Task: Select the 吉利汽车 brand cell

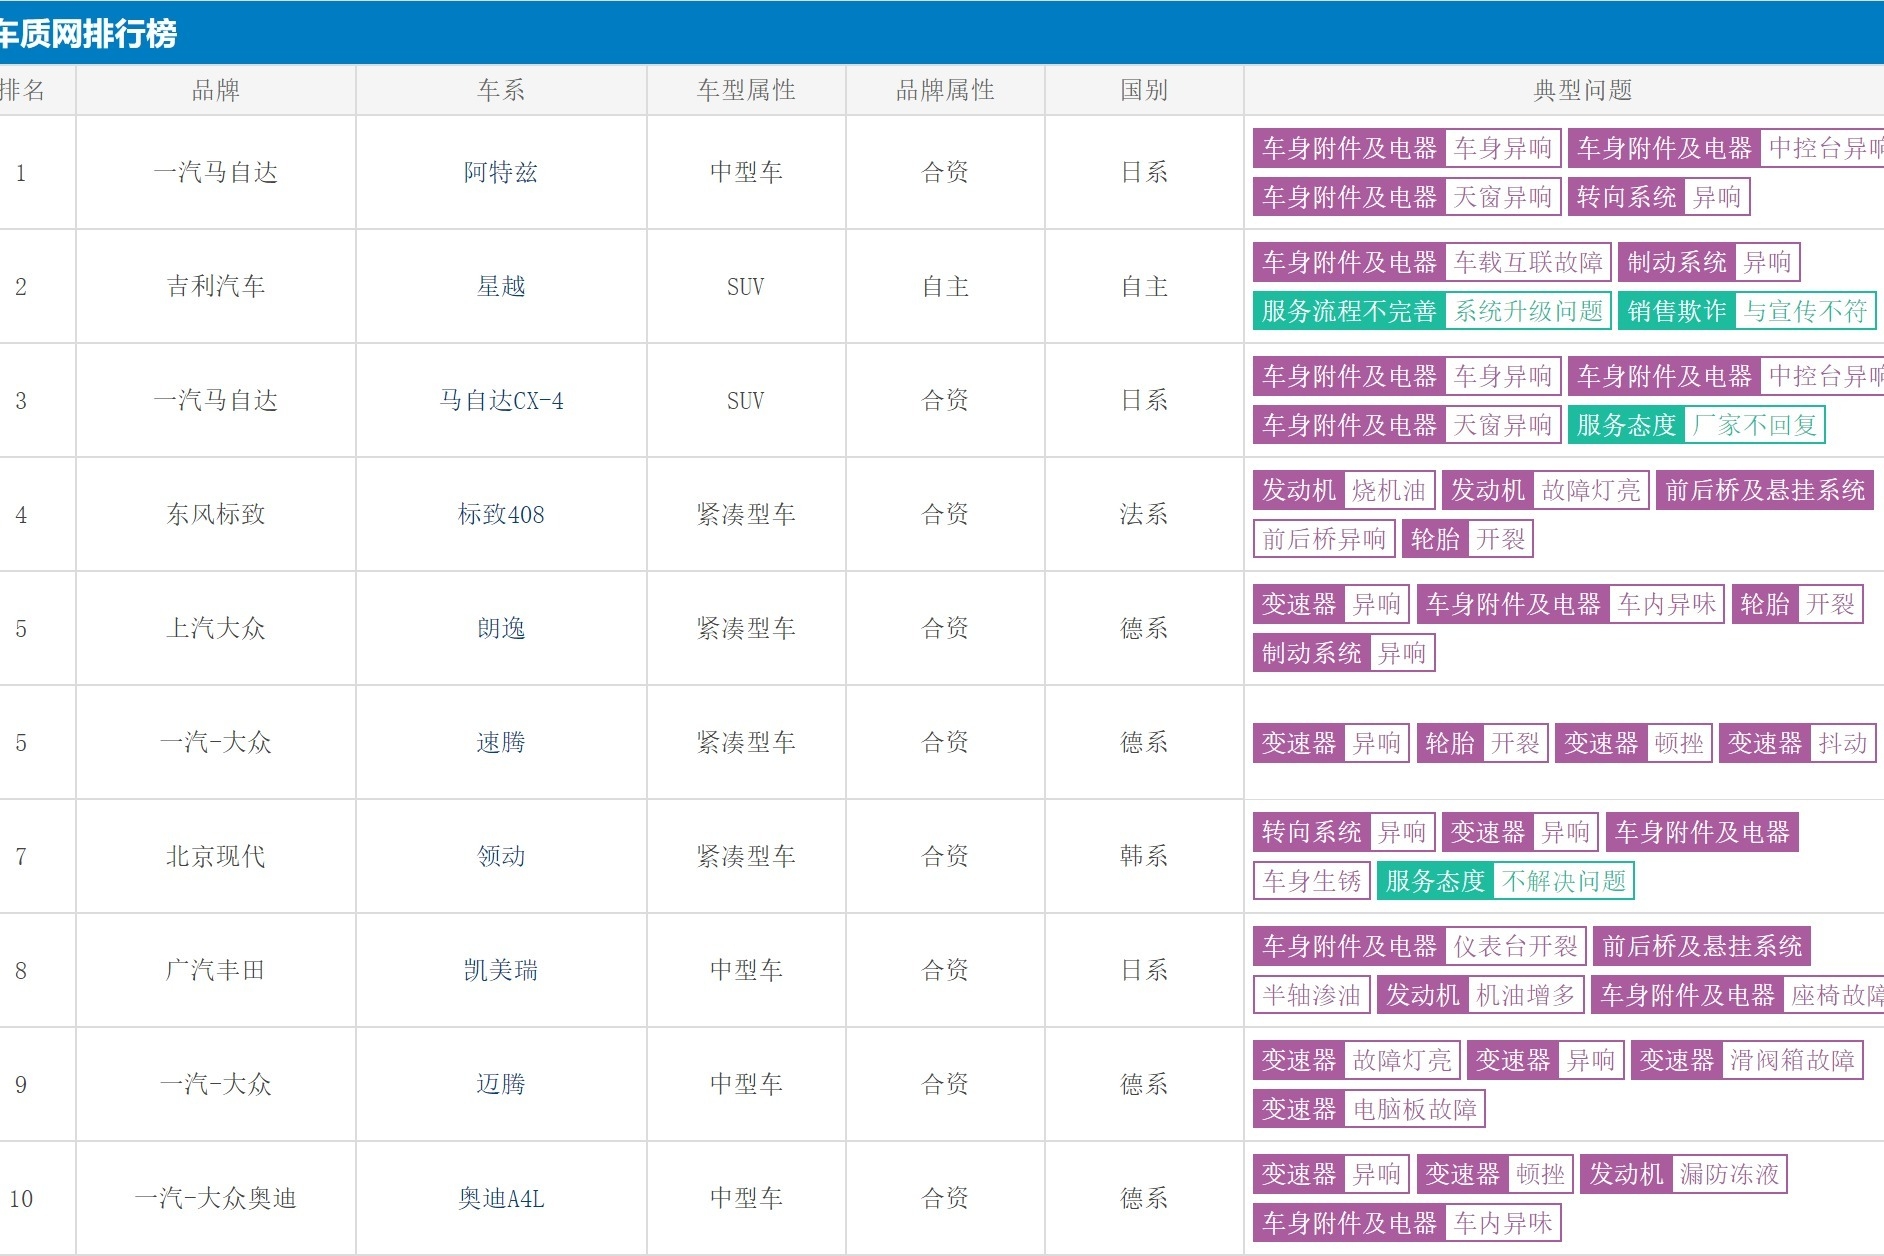Action: tap(216, 287)
